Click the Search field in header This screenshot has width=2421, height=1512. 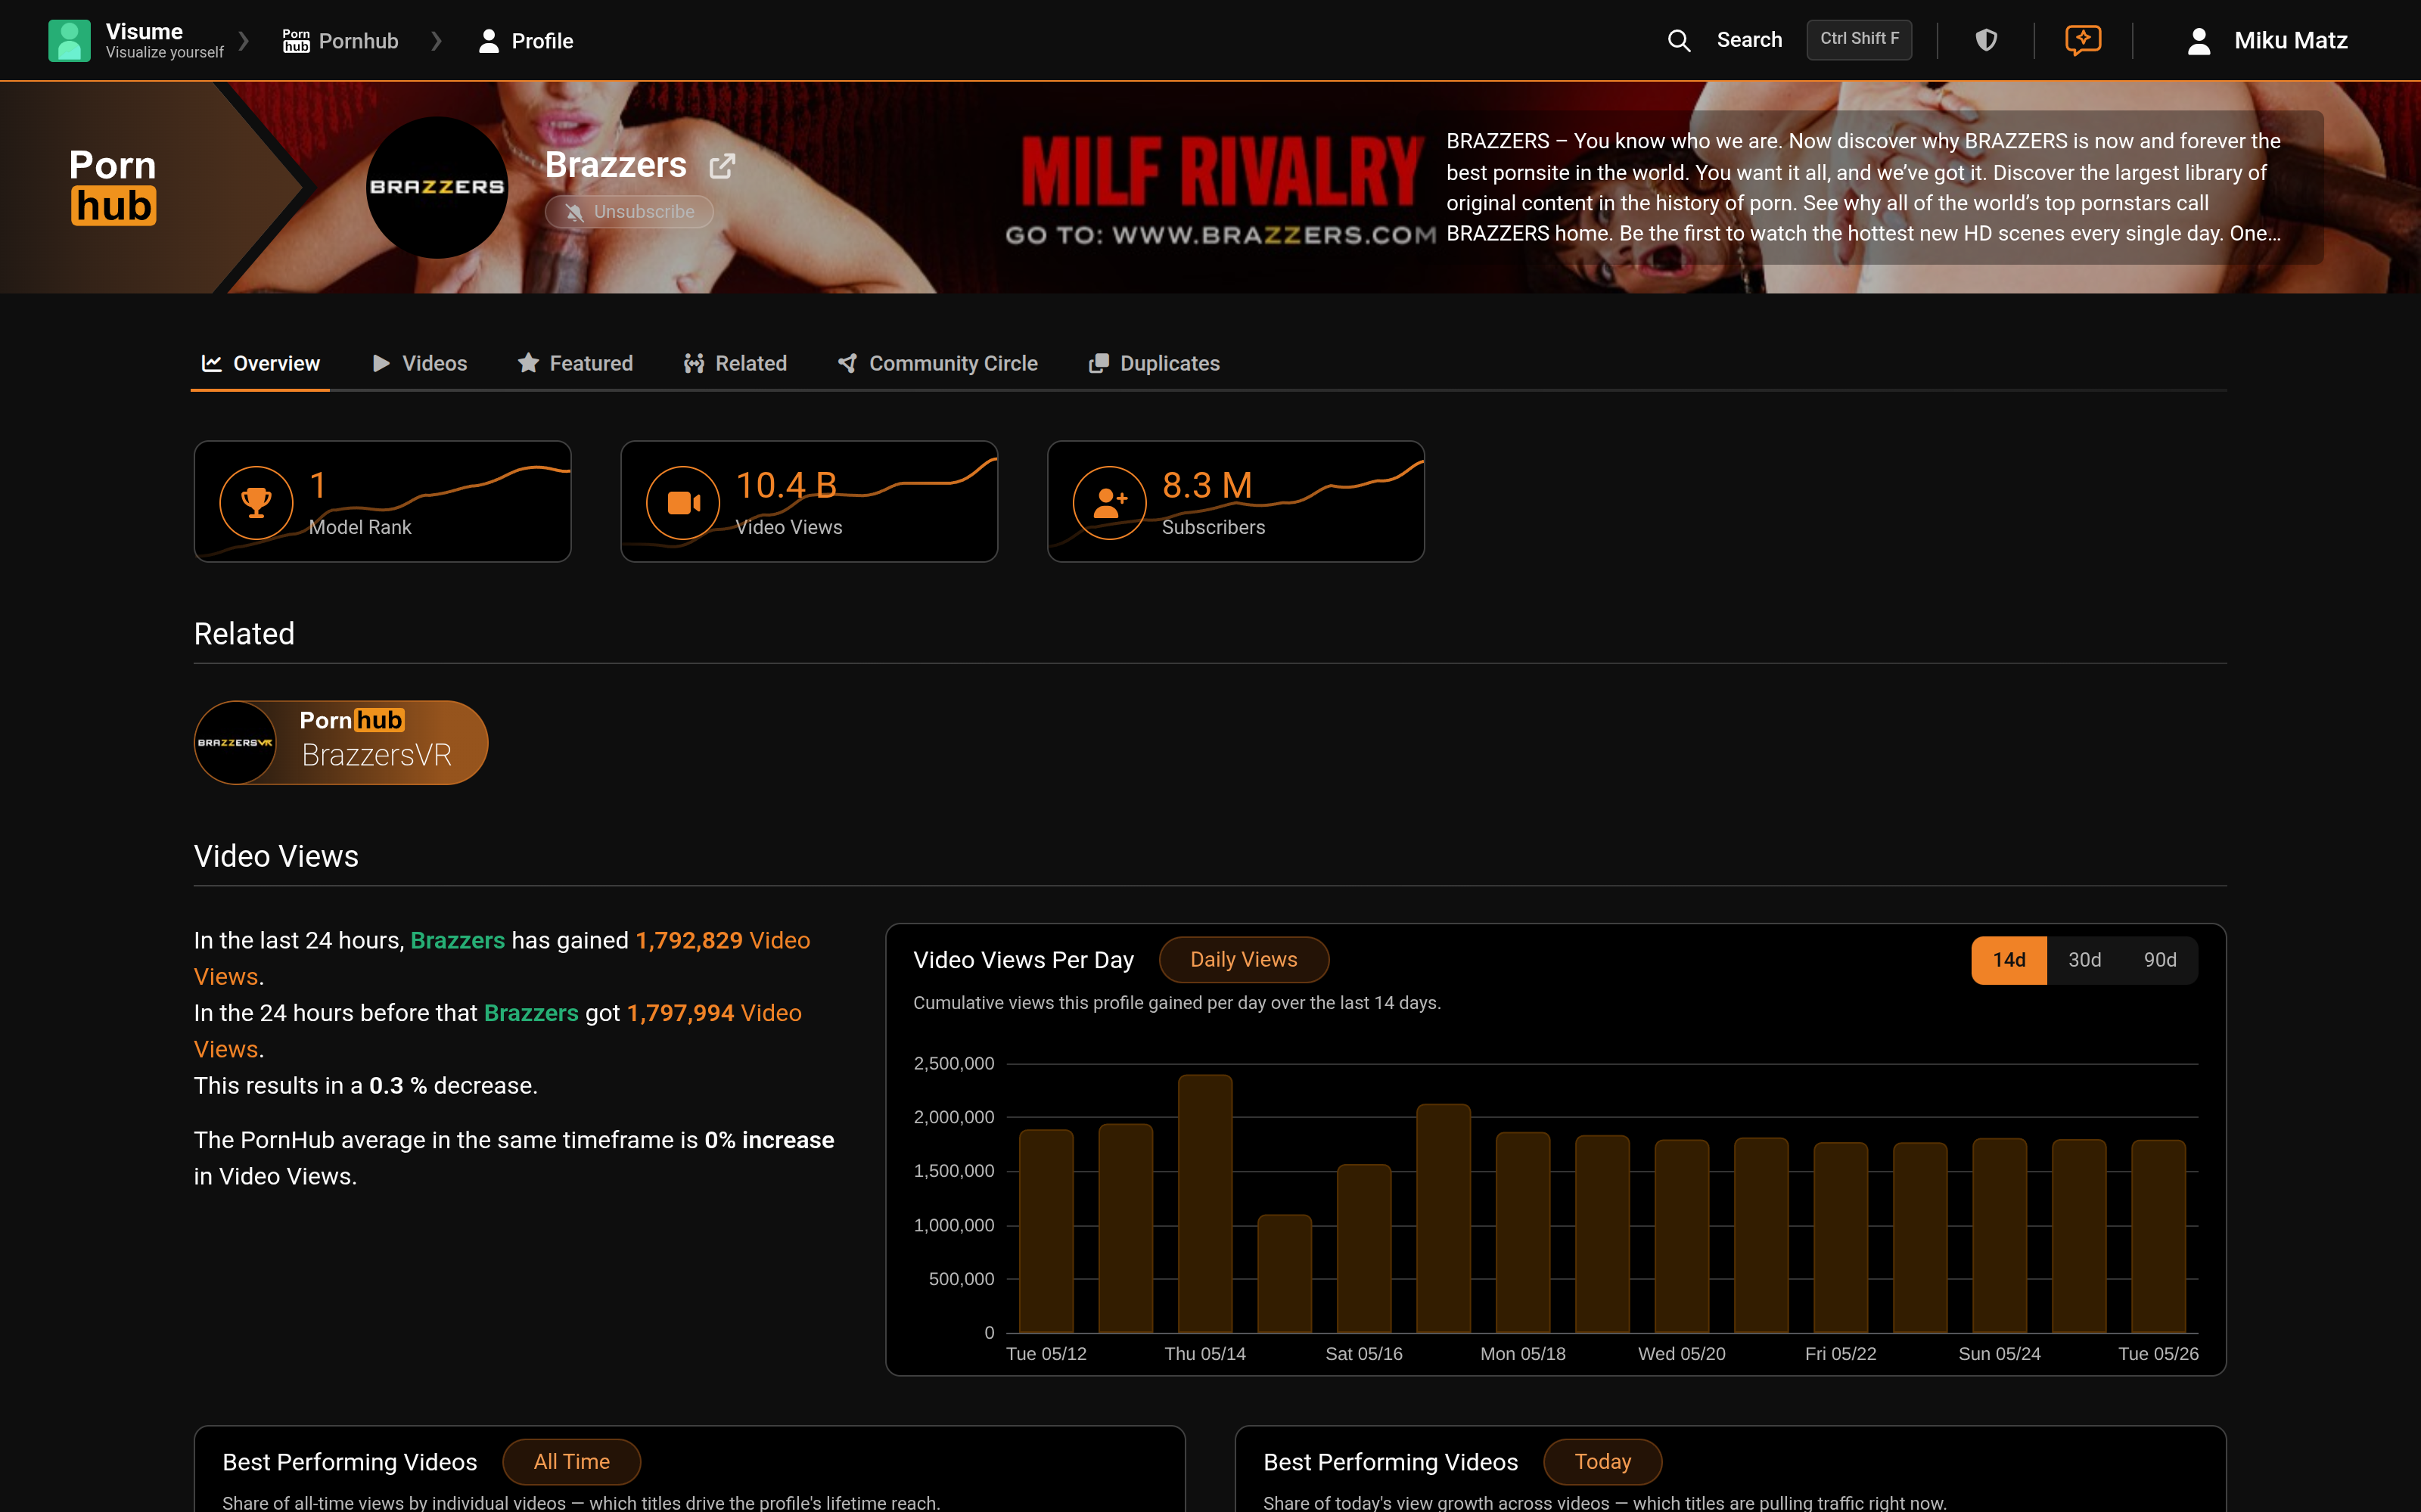(x=1749, y=40)
